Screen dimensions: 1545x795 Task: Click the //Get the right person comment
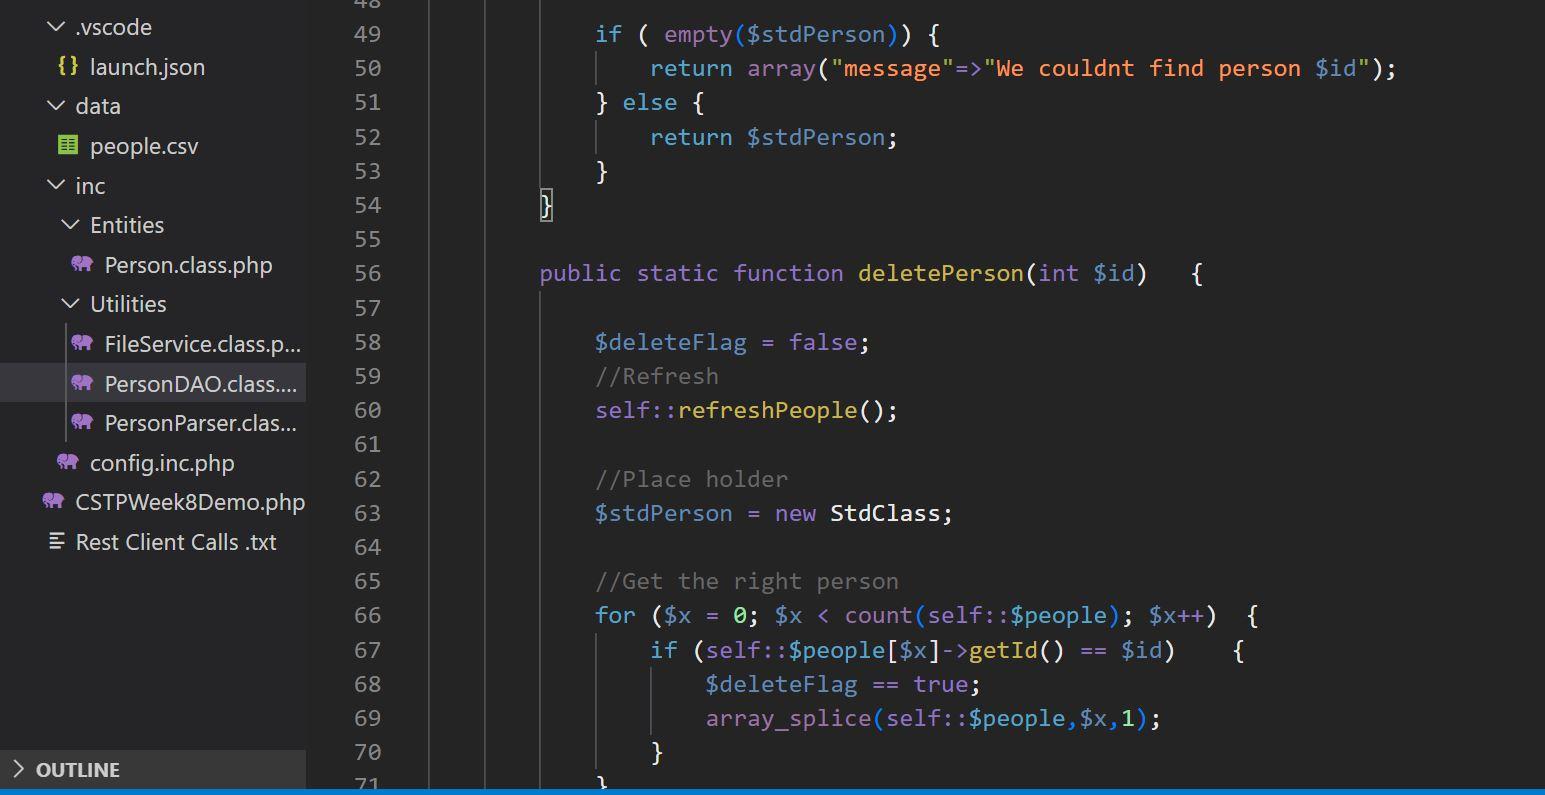[x=747, y=581]
